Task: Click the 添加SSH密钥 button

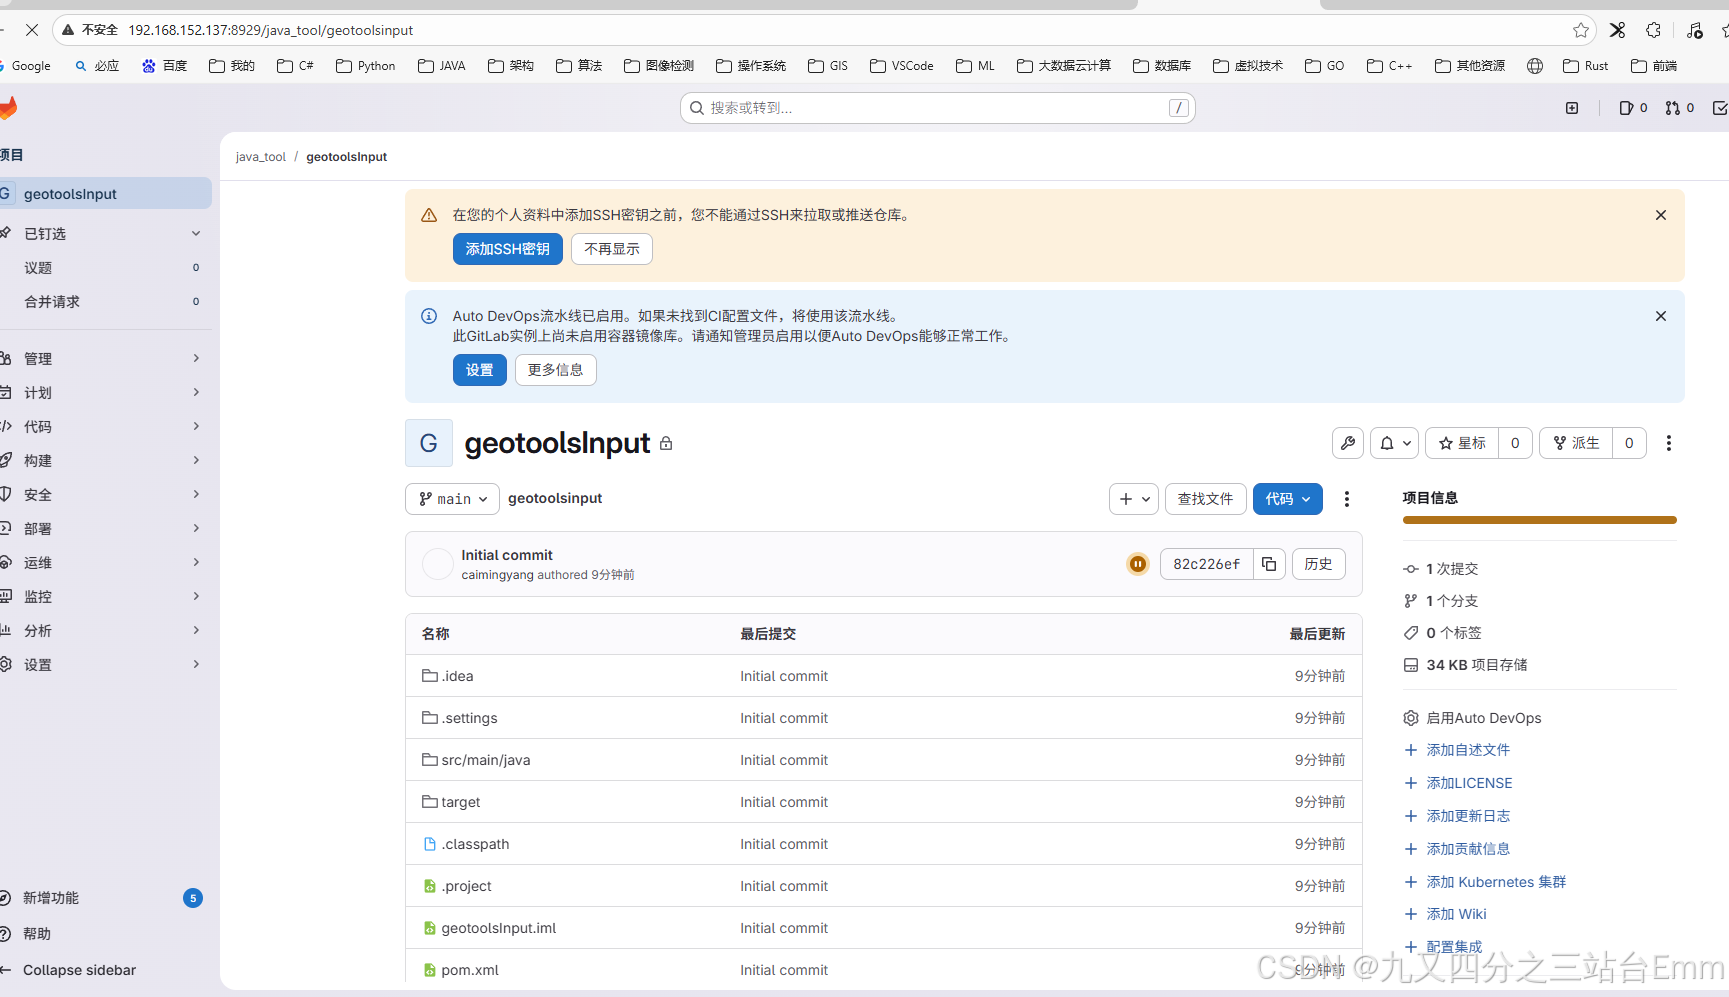Action: point(508,249)
